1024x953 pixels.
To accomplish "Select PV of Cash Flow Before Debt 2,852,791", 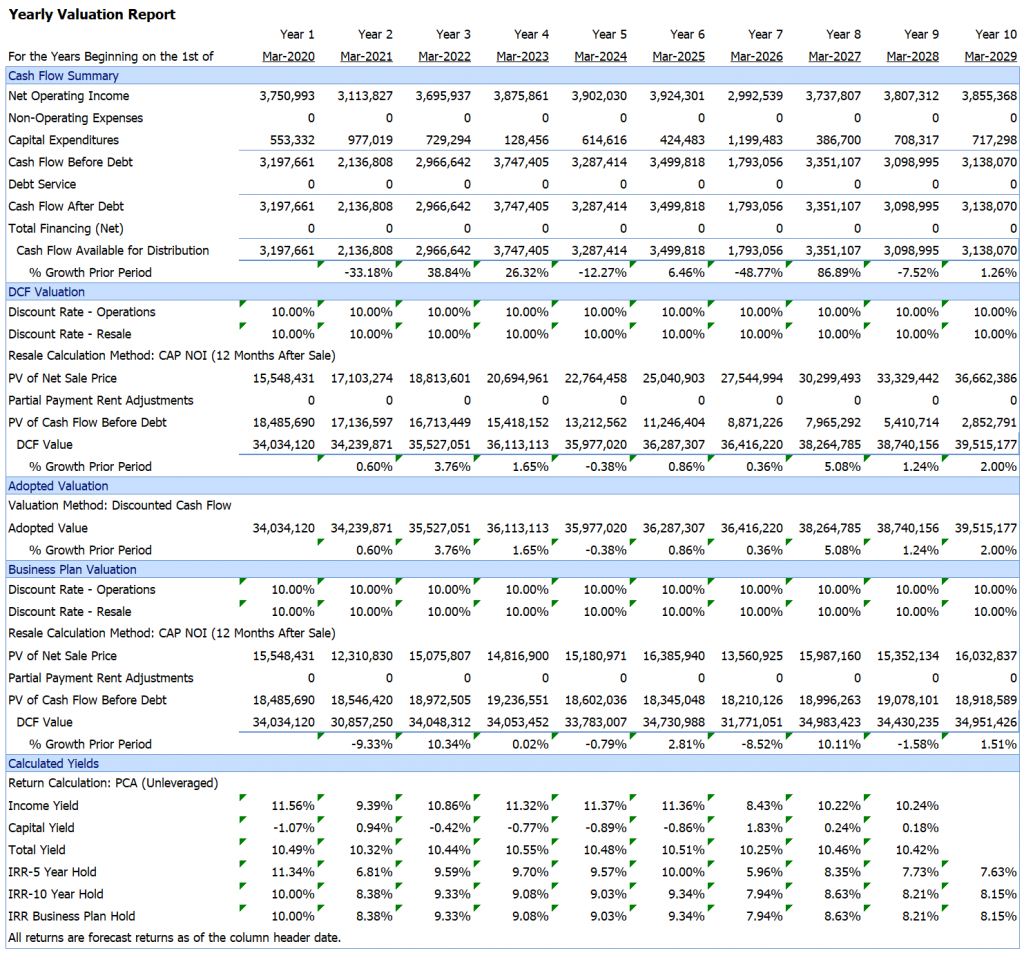I will (x=989, y=423).
